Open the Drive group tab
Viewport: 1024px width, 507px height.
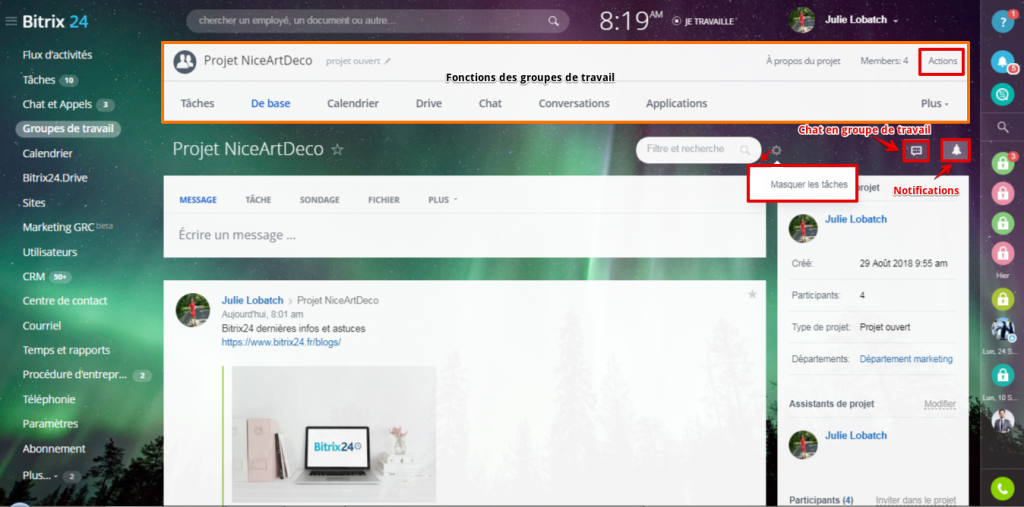pyautogui.click(x=428, y=103)
